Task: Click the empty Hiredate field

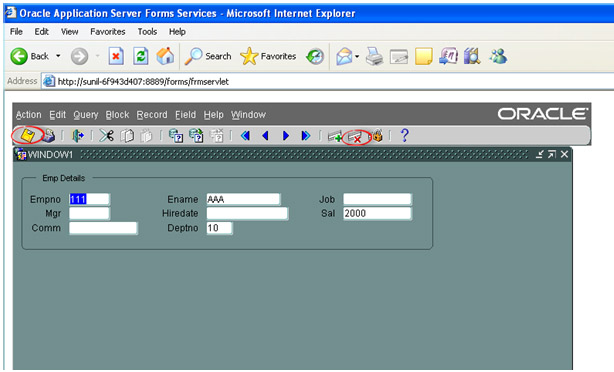Action: click(x=247, y=213)
